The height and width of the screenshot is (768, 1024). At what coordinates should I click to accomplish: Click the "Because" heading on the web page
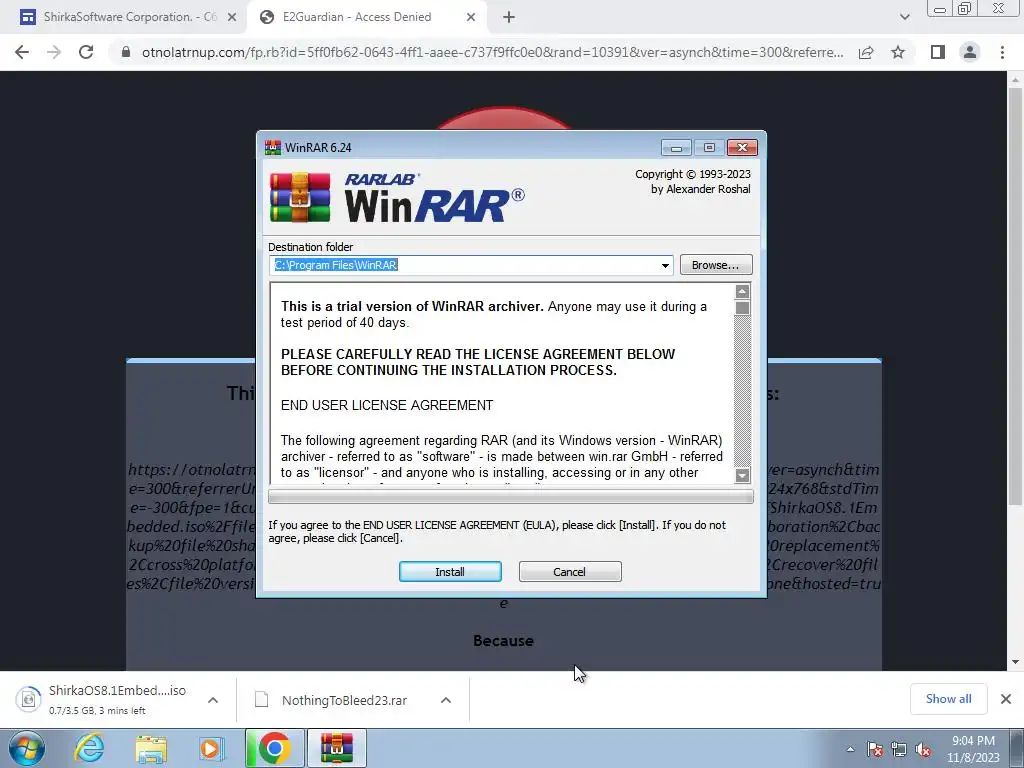pos(504,641)
